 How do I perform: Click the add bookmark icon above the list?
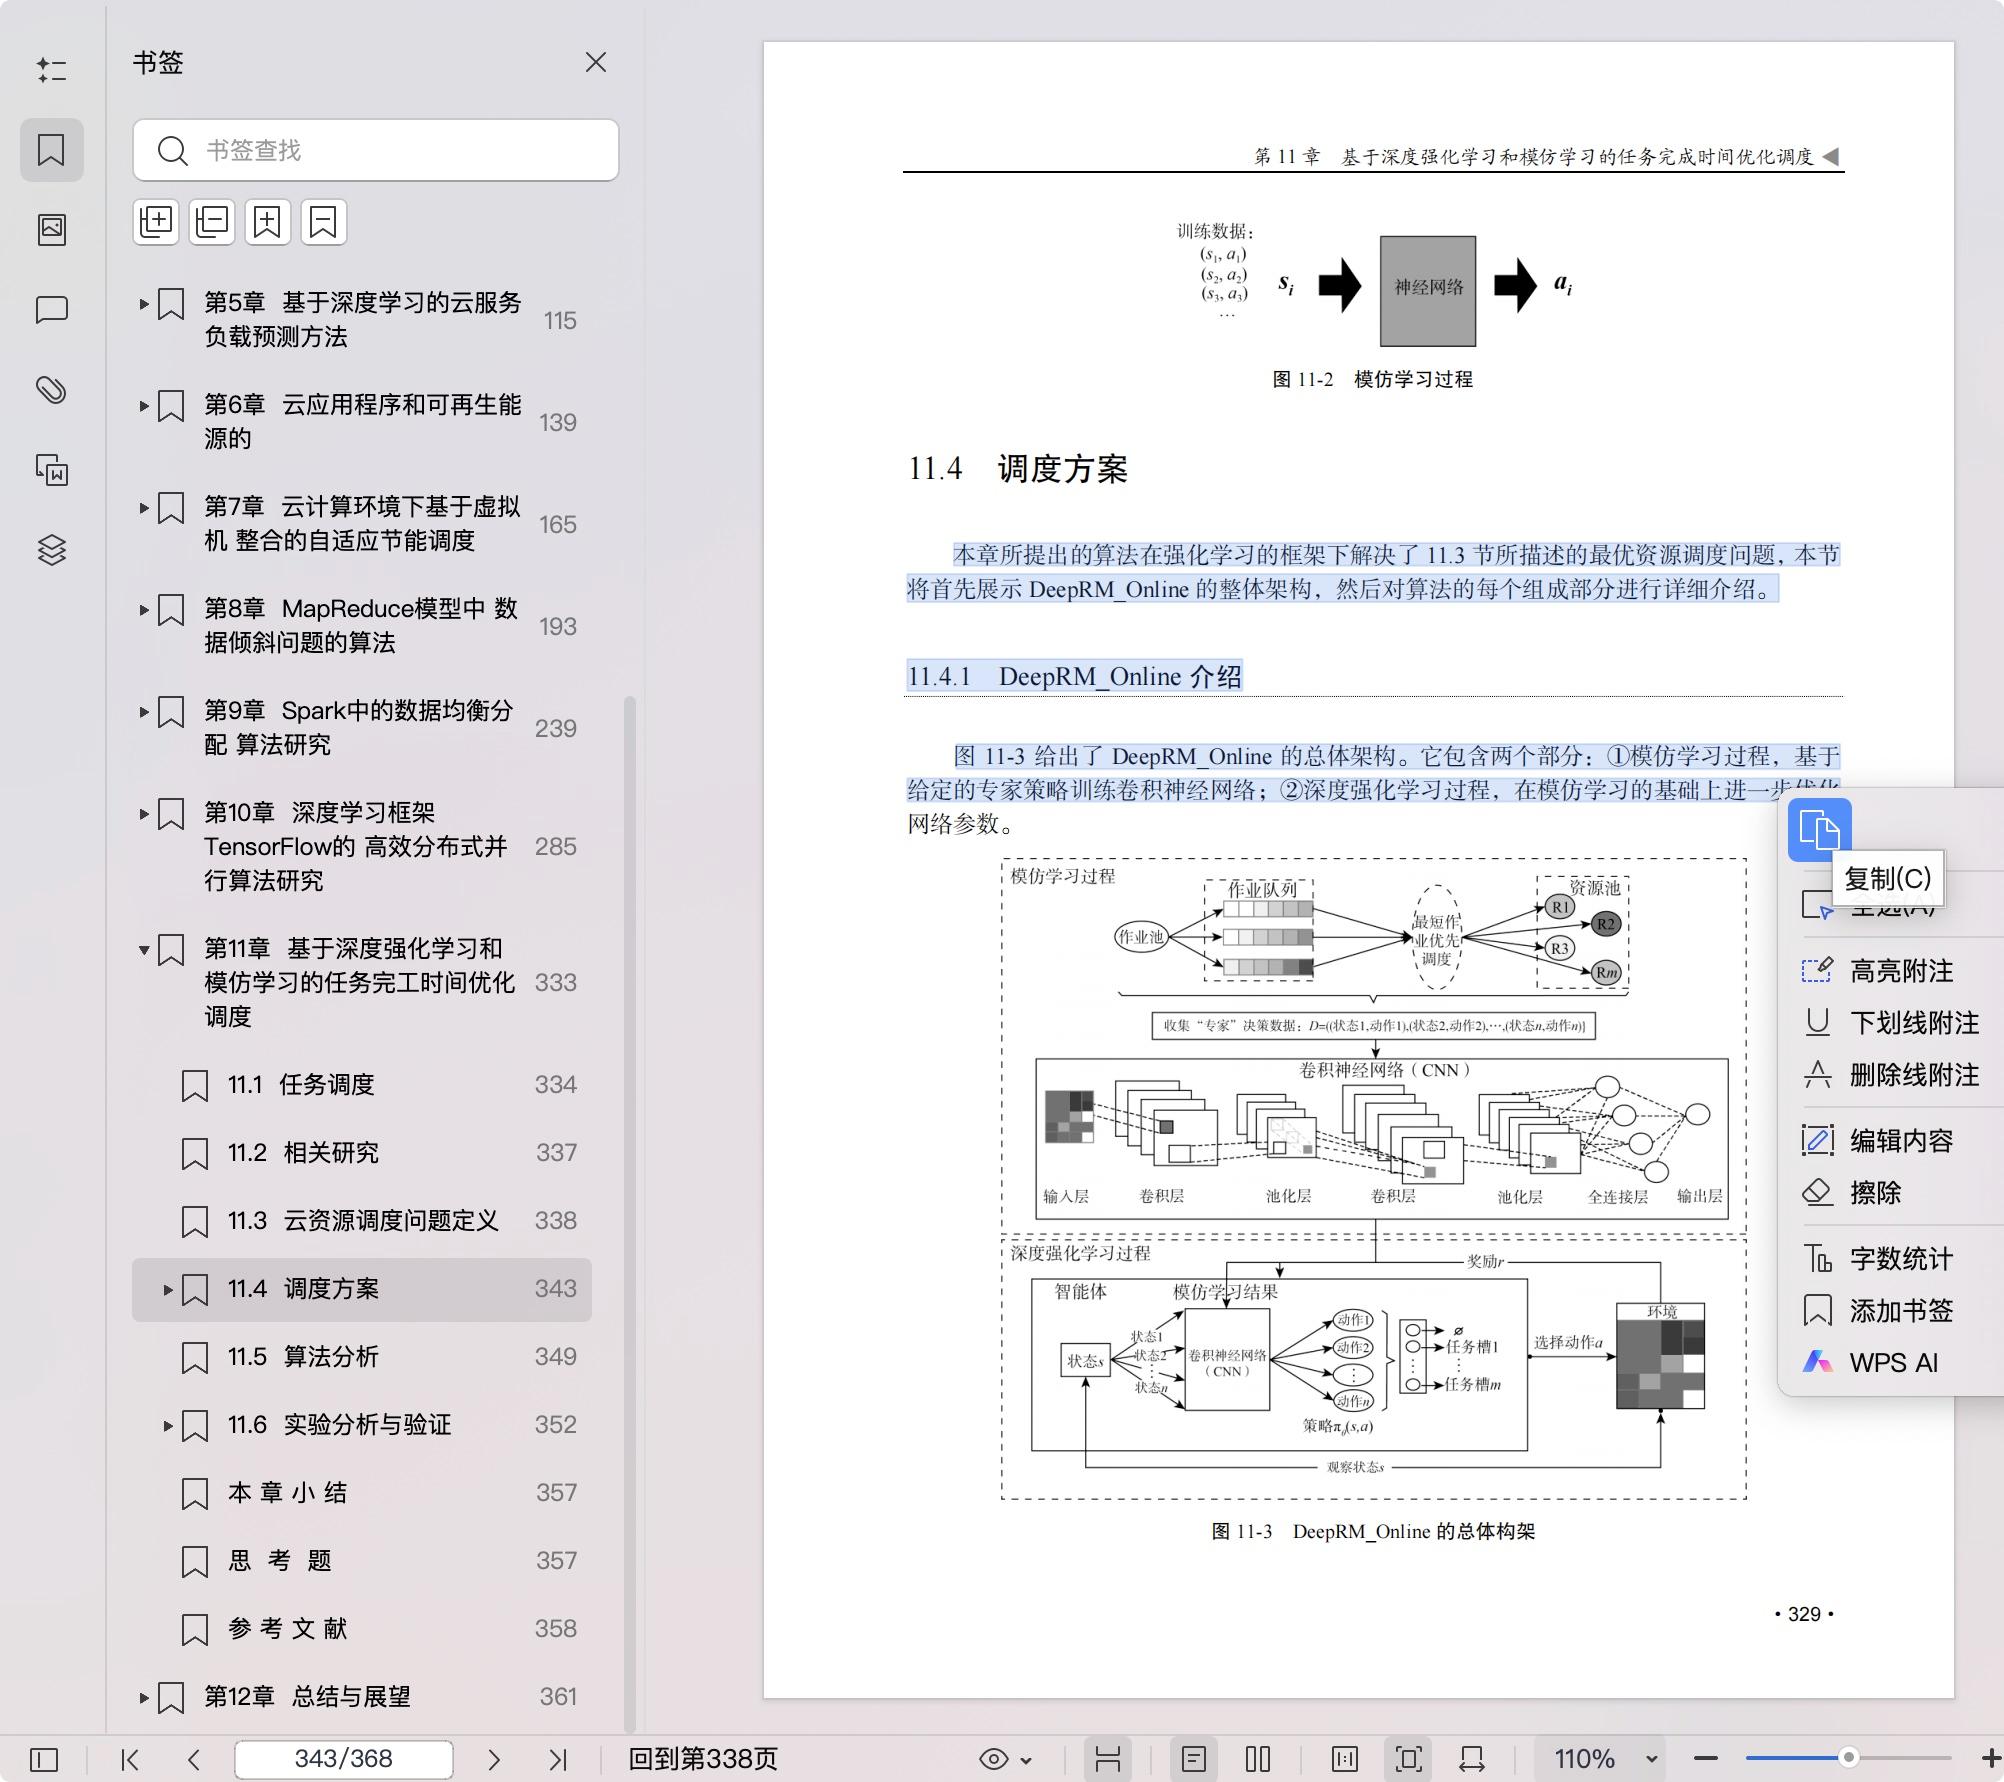(266, 221)
